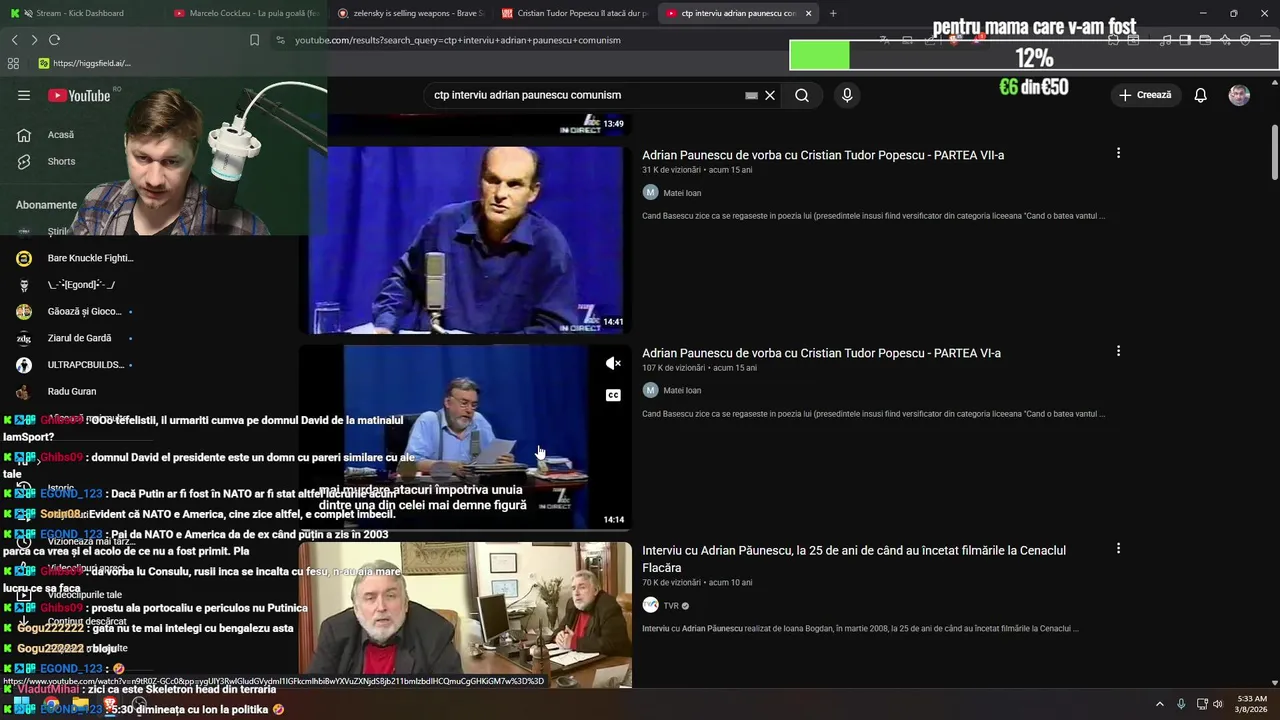This screenshot has width=1280, height=720.
Task: Close the ctp interviu adrian paunescu tab
Action: pyautogui.click(x=808, y=13)
